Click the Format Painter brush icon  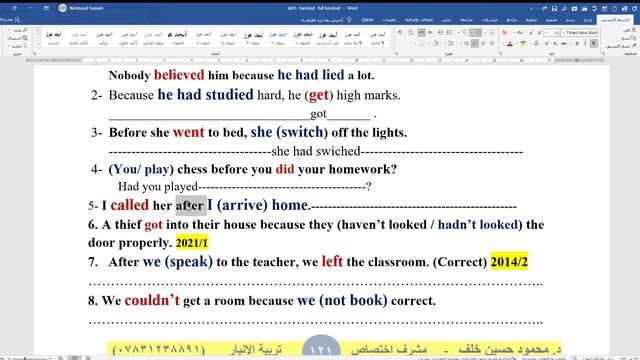pyautogui.click(x=634, y=46)
